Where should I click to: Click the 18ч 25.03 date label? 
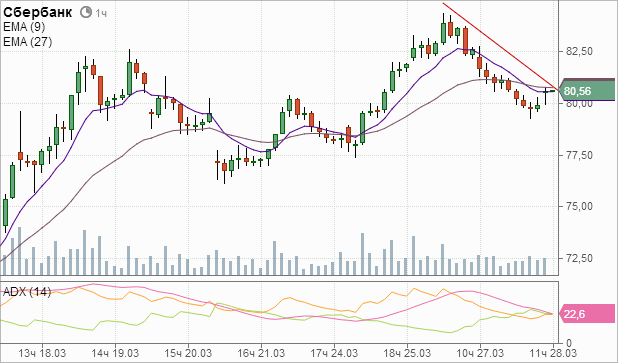[407, 353]
